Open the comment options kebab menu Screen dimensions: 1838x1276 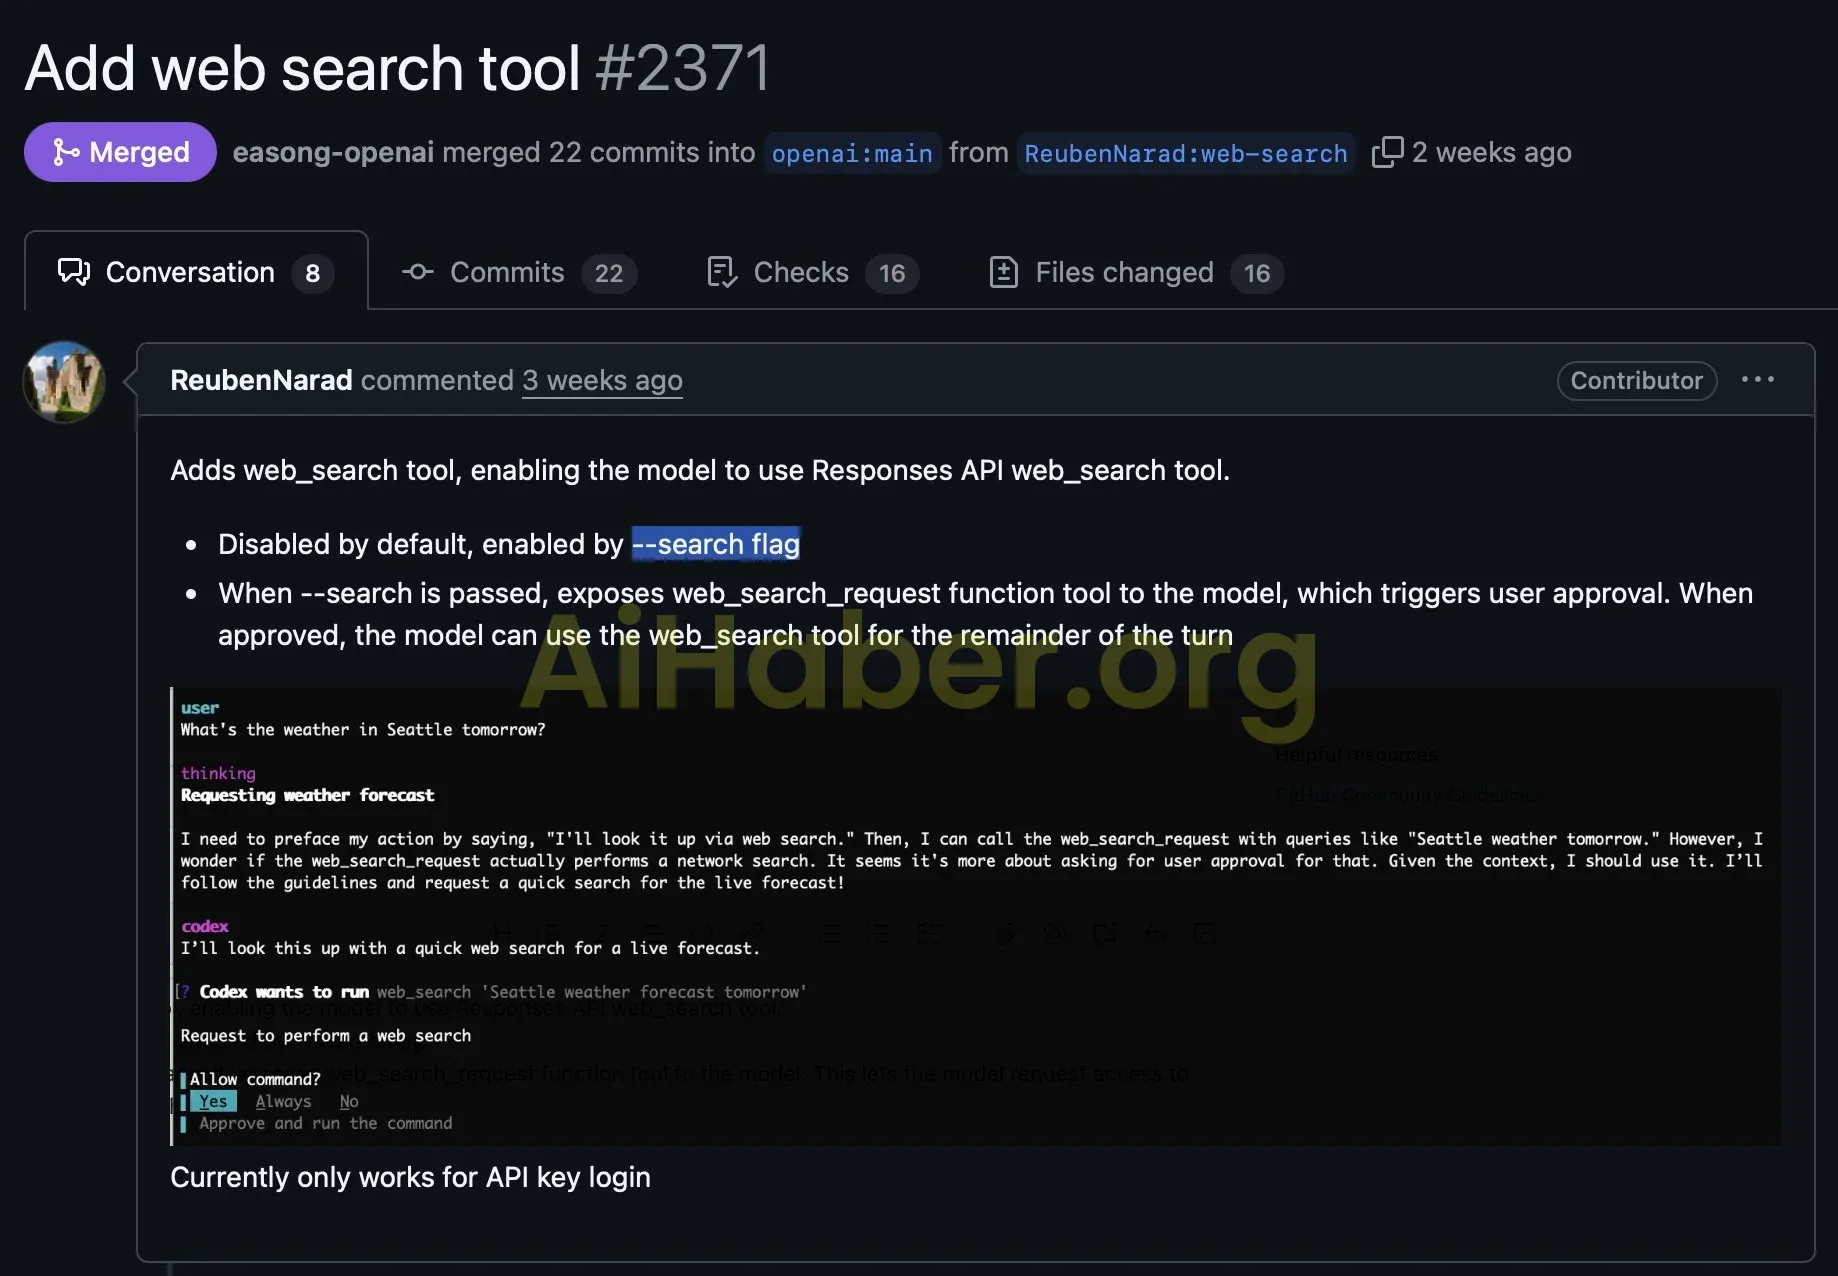pos(1759,380)
